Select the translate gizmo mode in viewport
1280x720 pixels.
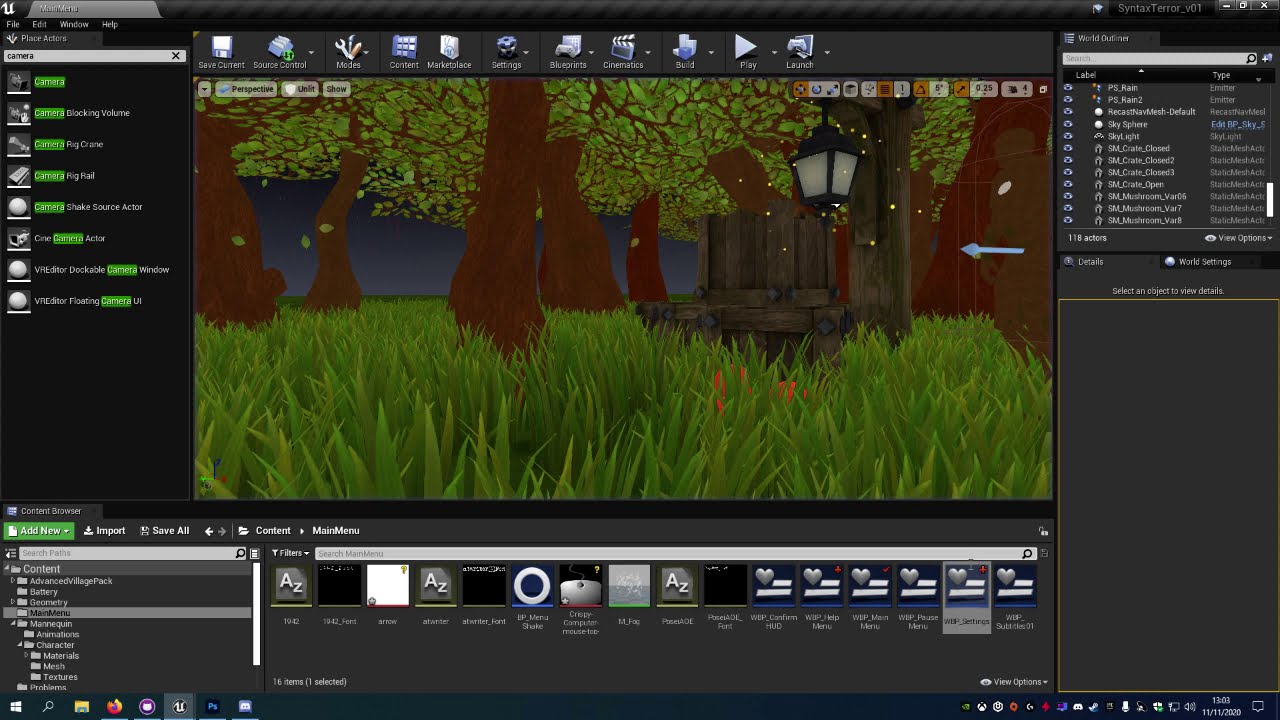pos(800,89)
